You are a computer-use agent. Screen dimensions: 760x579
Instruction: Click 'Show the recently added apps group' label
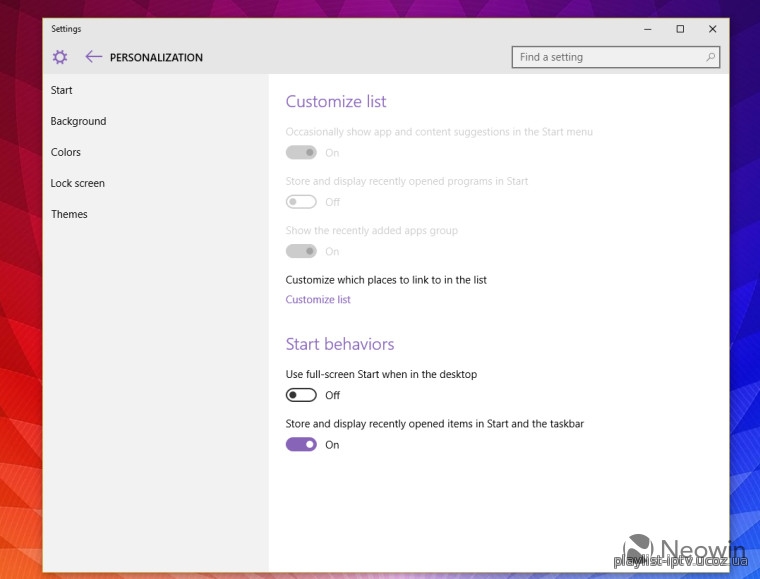372,230
